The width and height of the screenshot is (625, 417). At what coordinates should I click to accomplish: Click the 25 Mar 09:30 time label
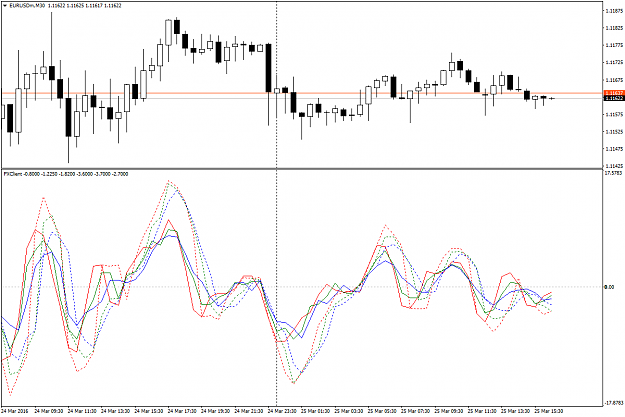tap(449, 411)
